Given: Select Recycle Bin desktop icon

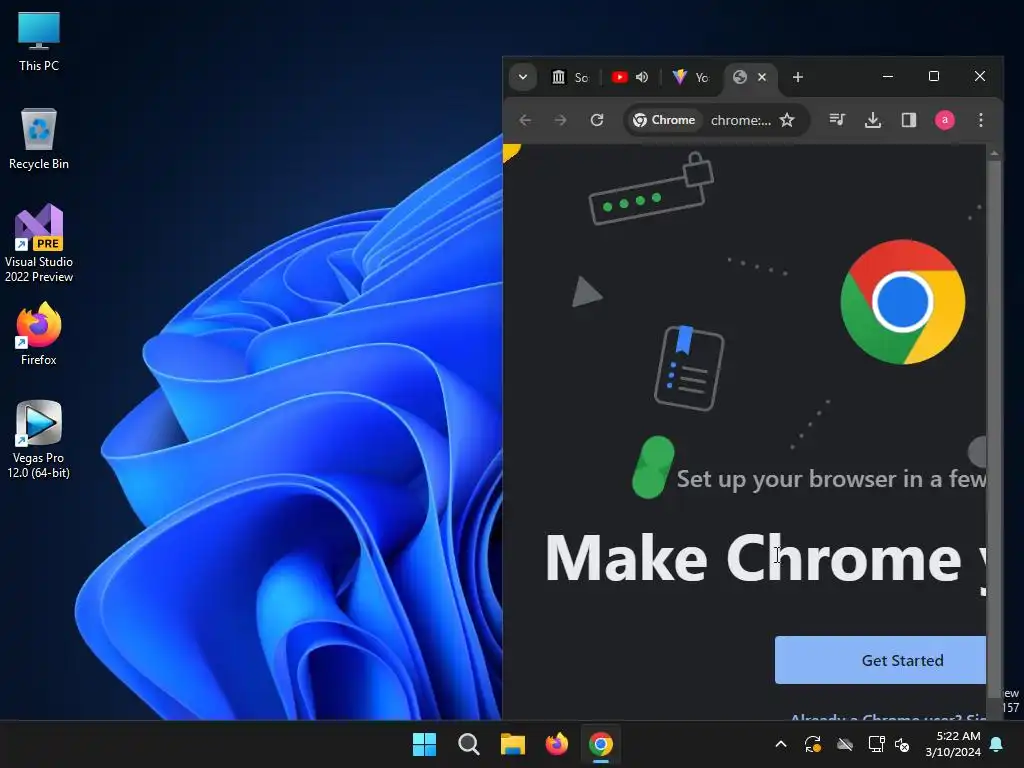Looking at the screenshot, I should [39, 139].
